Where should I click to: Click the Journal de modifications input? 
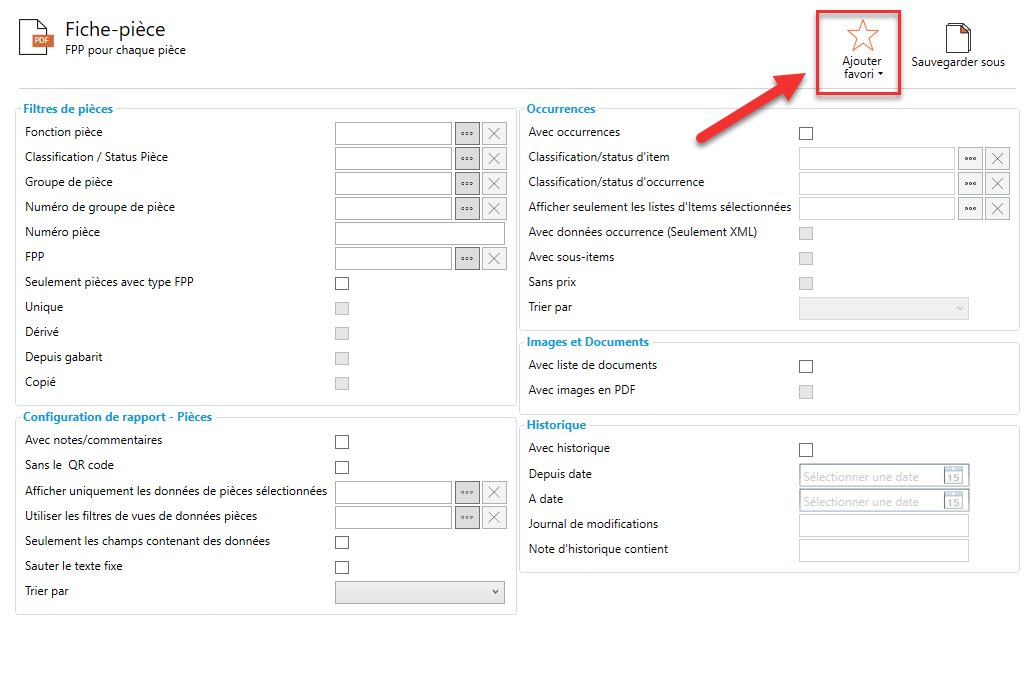pos(883,526)
